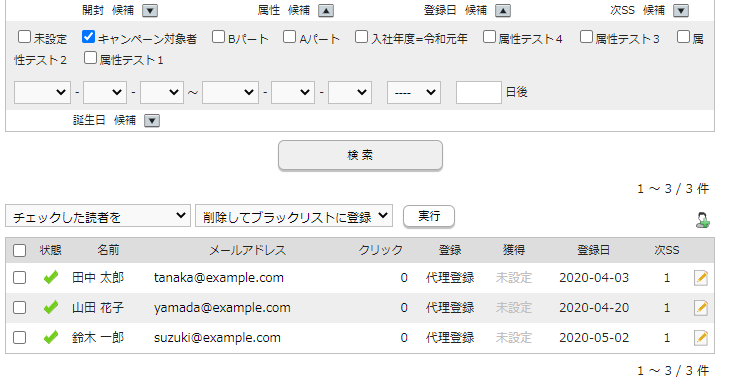731x382 pixels.
Task: Open 削除してブラックリストに登録 action dropdown
Action: click(294, 216)
